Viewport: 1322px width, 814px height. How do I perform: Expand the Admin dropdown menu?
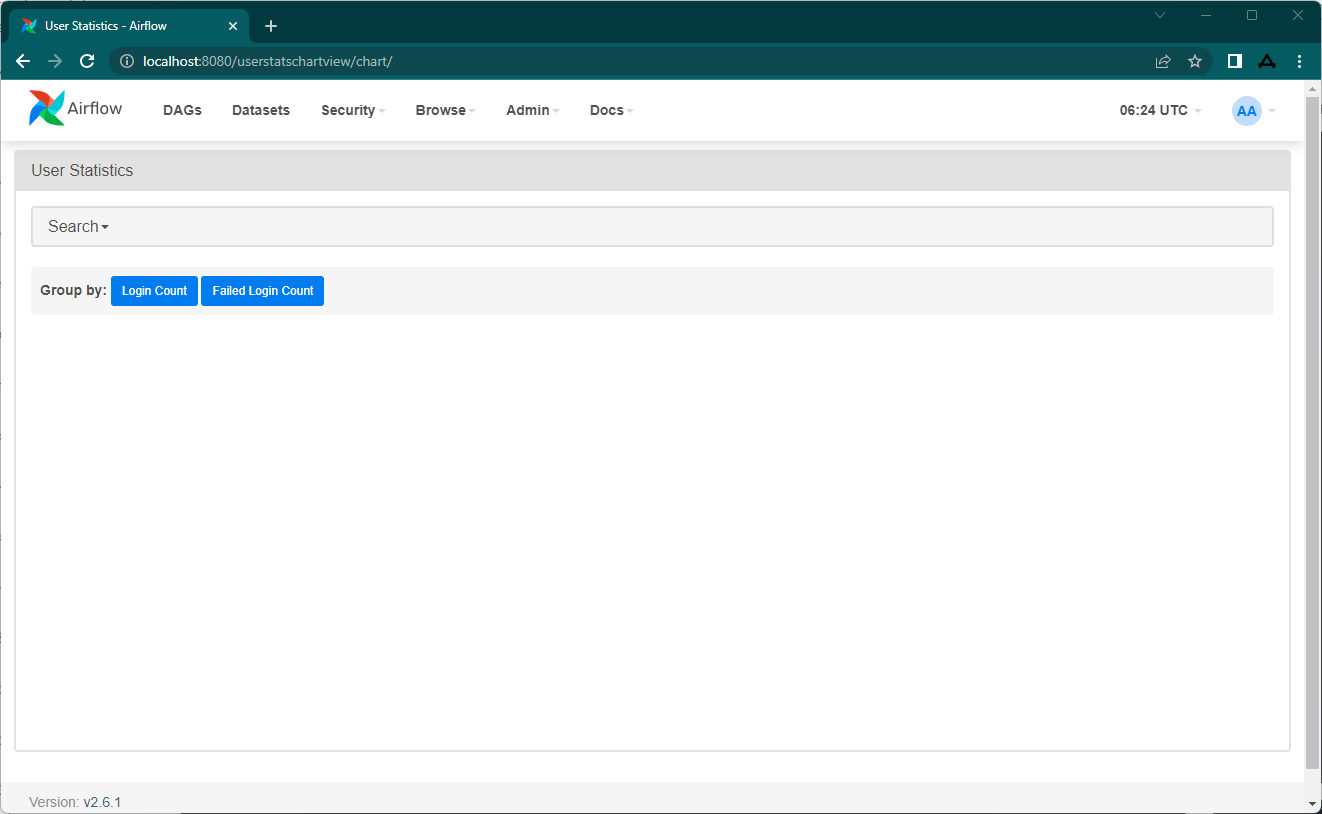(x=532, y=110)
